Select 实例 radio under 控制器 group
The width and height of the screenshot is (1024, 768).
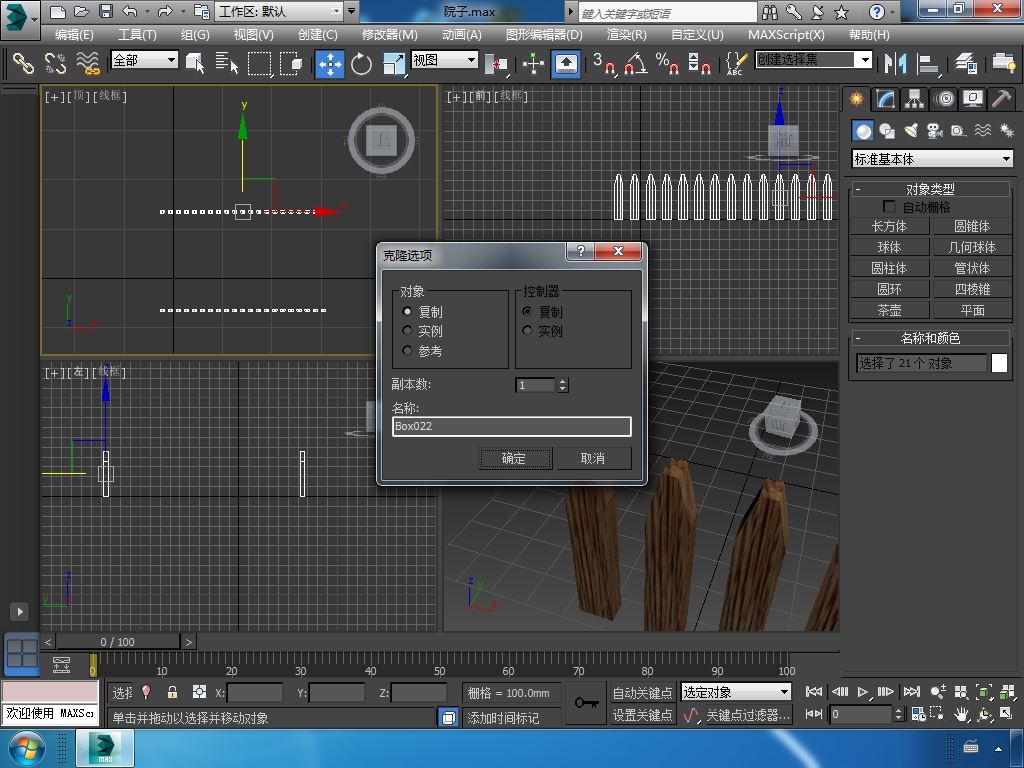click(x=527, y=331)
